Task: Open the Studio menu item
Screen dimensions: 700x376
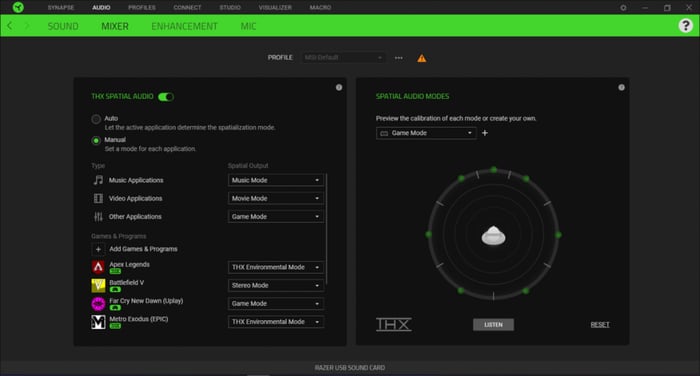Action: coord(230,8)
